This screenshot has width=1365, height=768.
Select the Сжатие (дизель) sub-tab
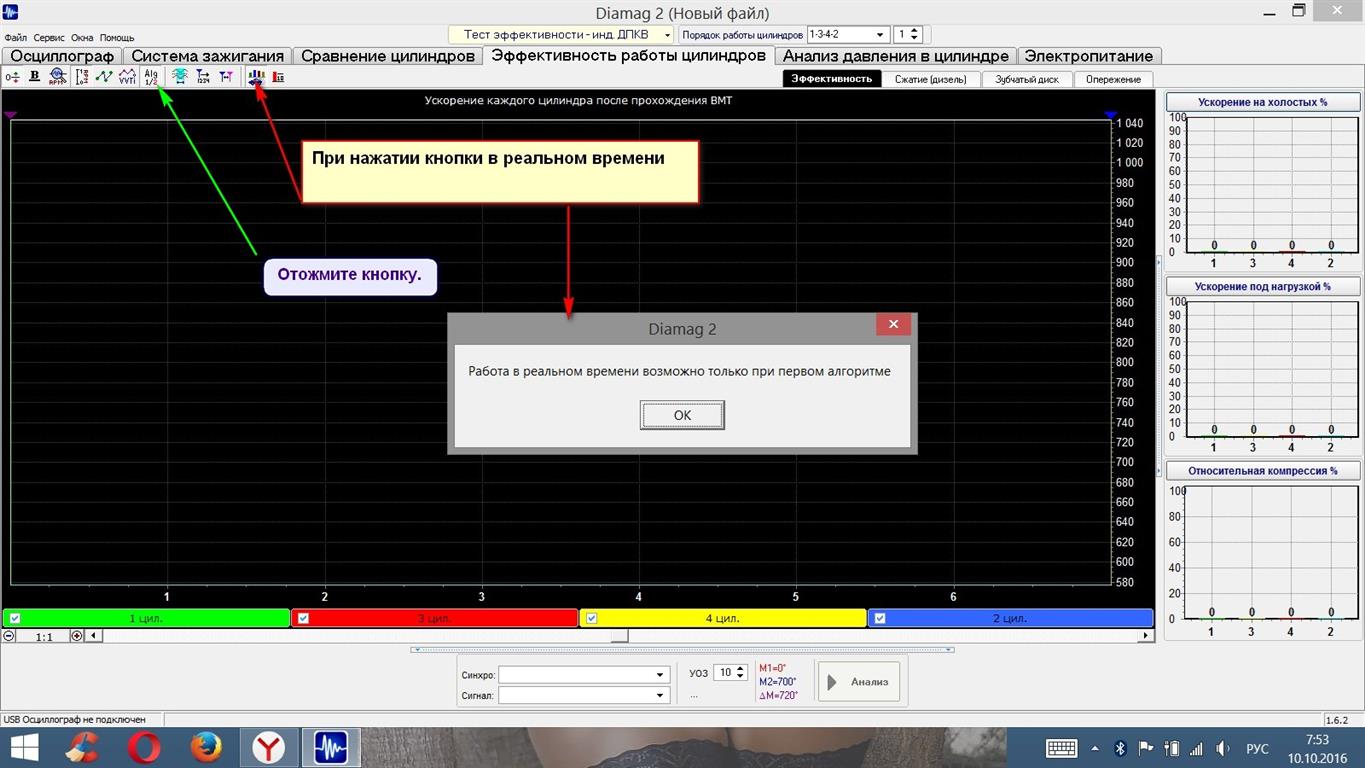click(931, 79)
